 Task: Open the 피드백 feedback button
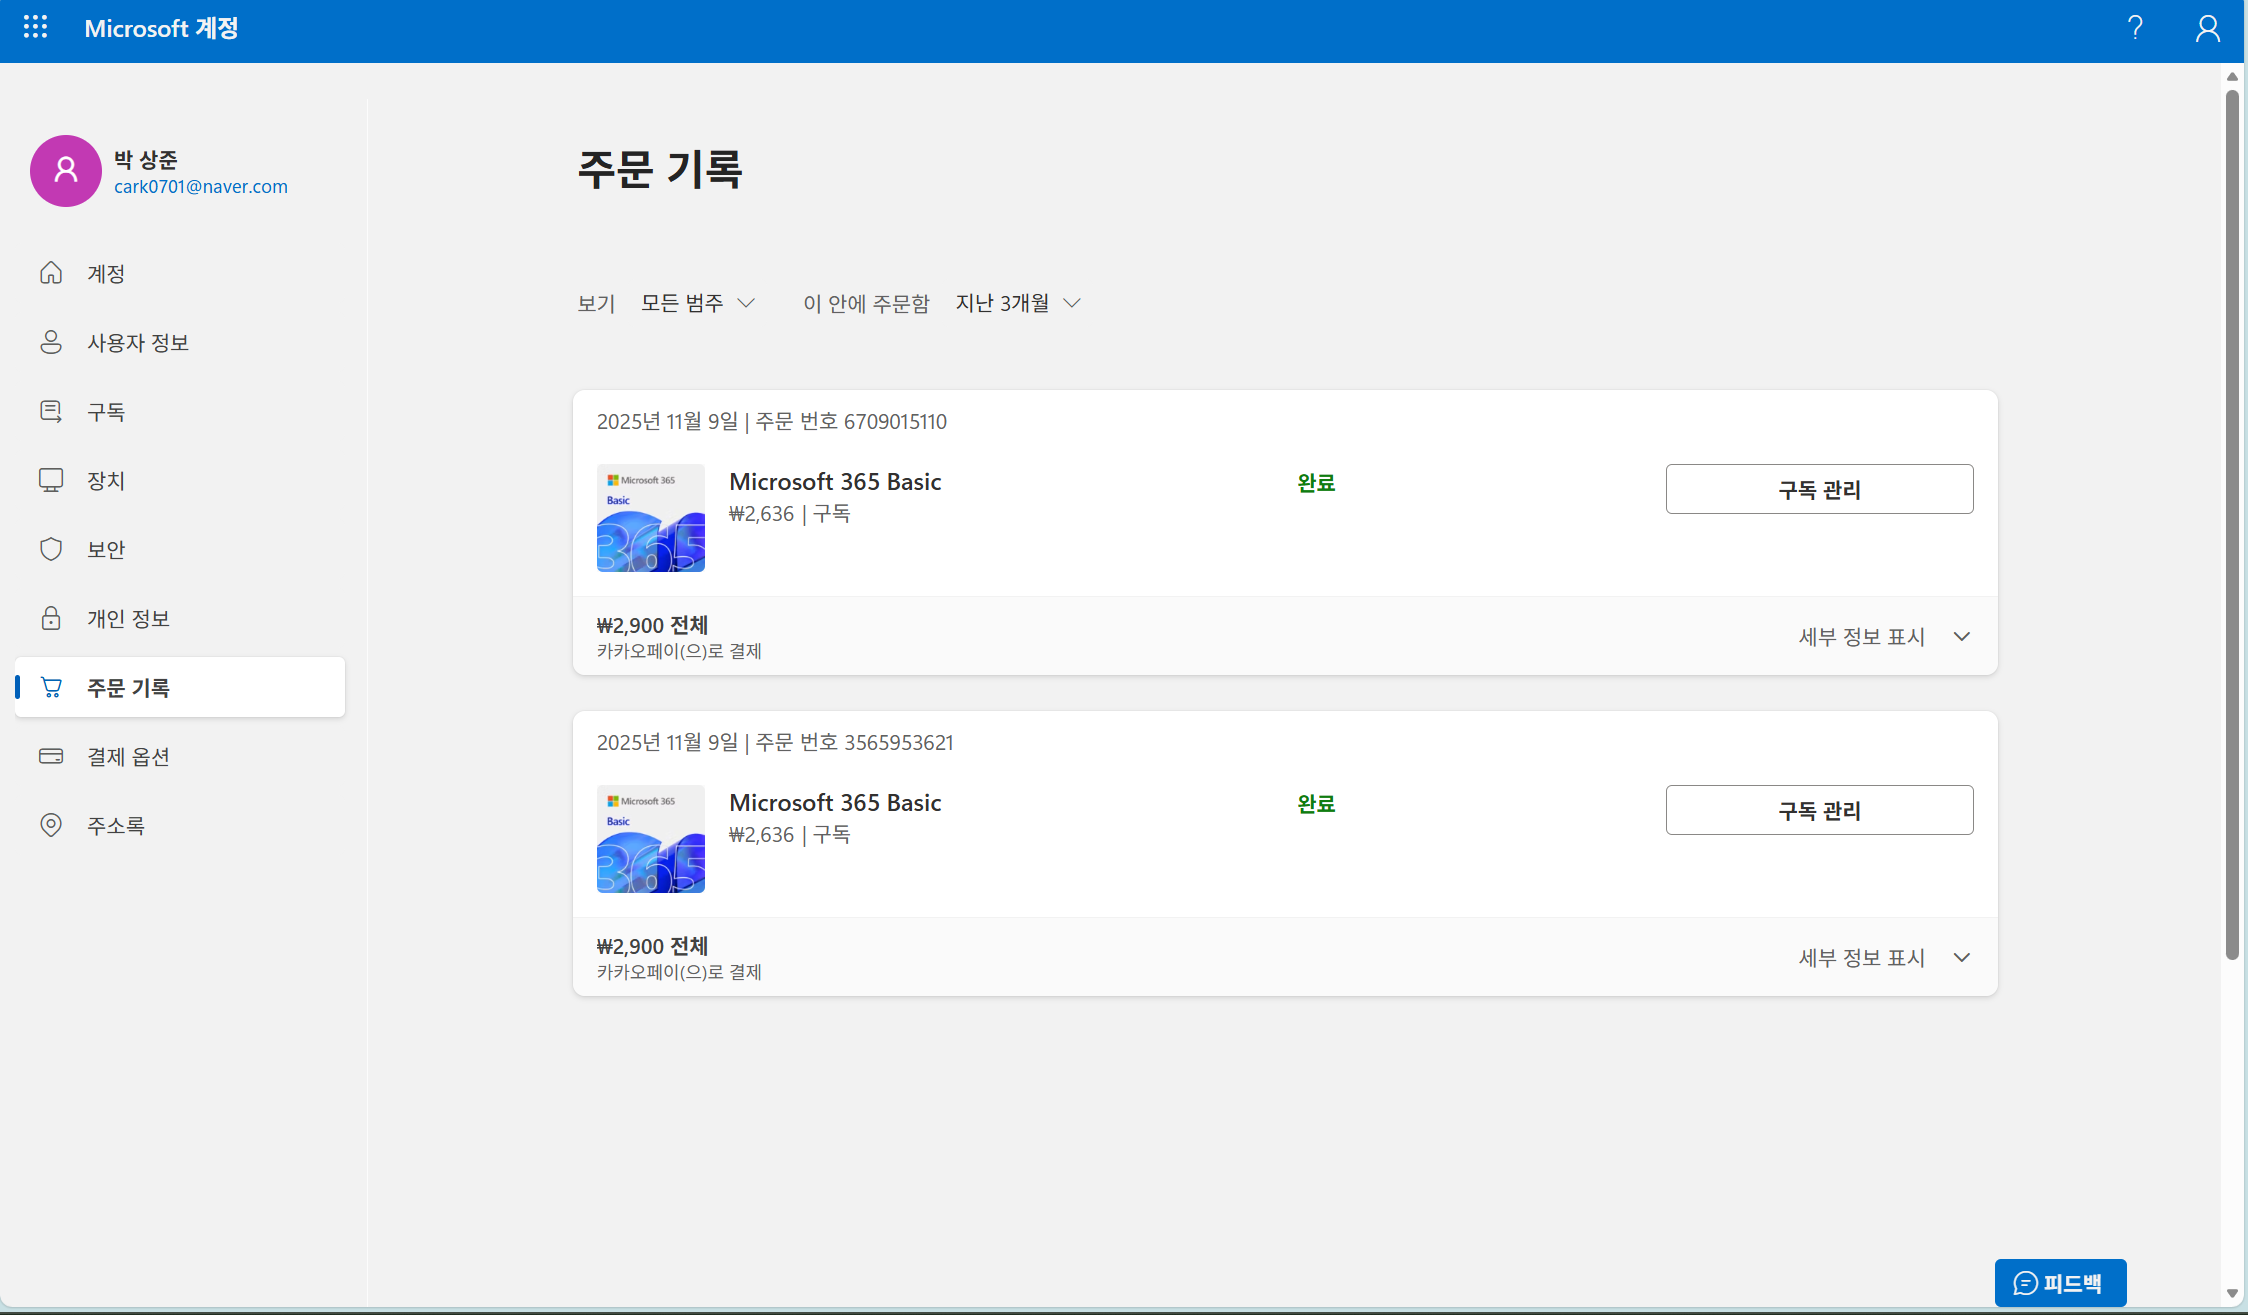click(x=2060, y=1282)
